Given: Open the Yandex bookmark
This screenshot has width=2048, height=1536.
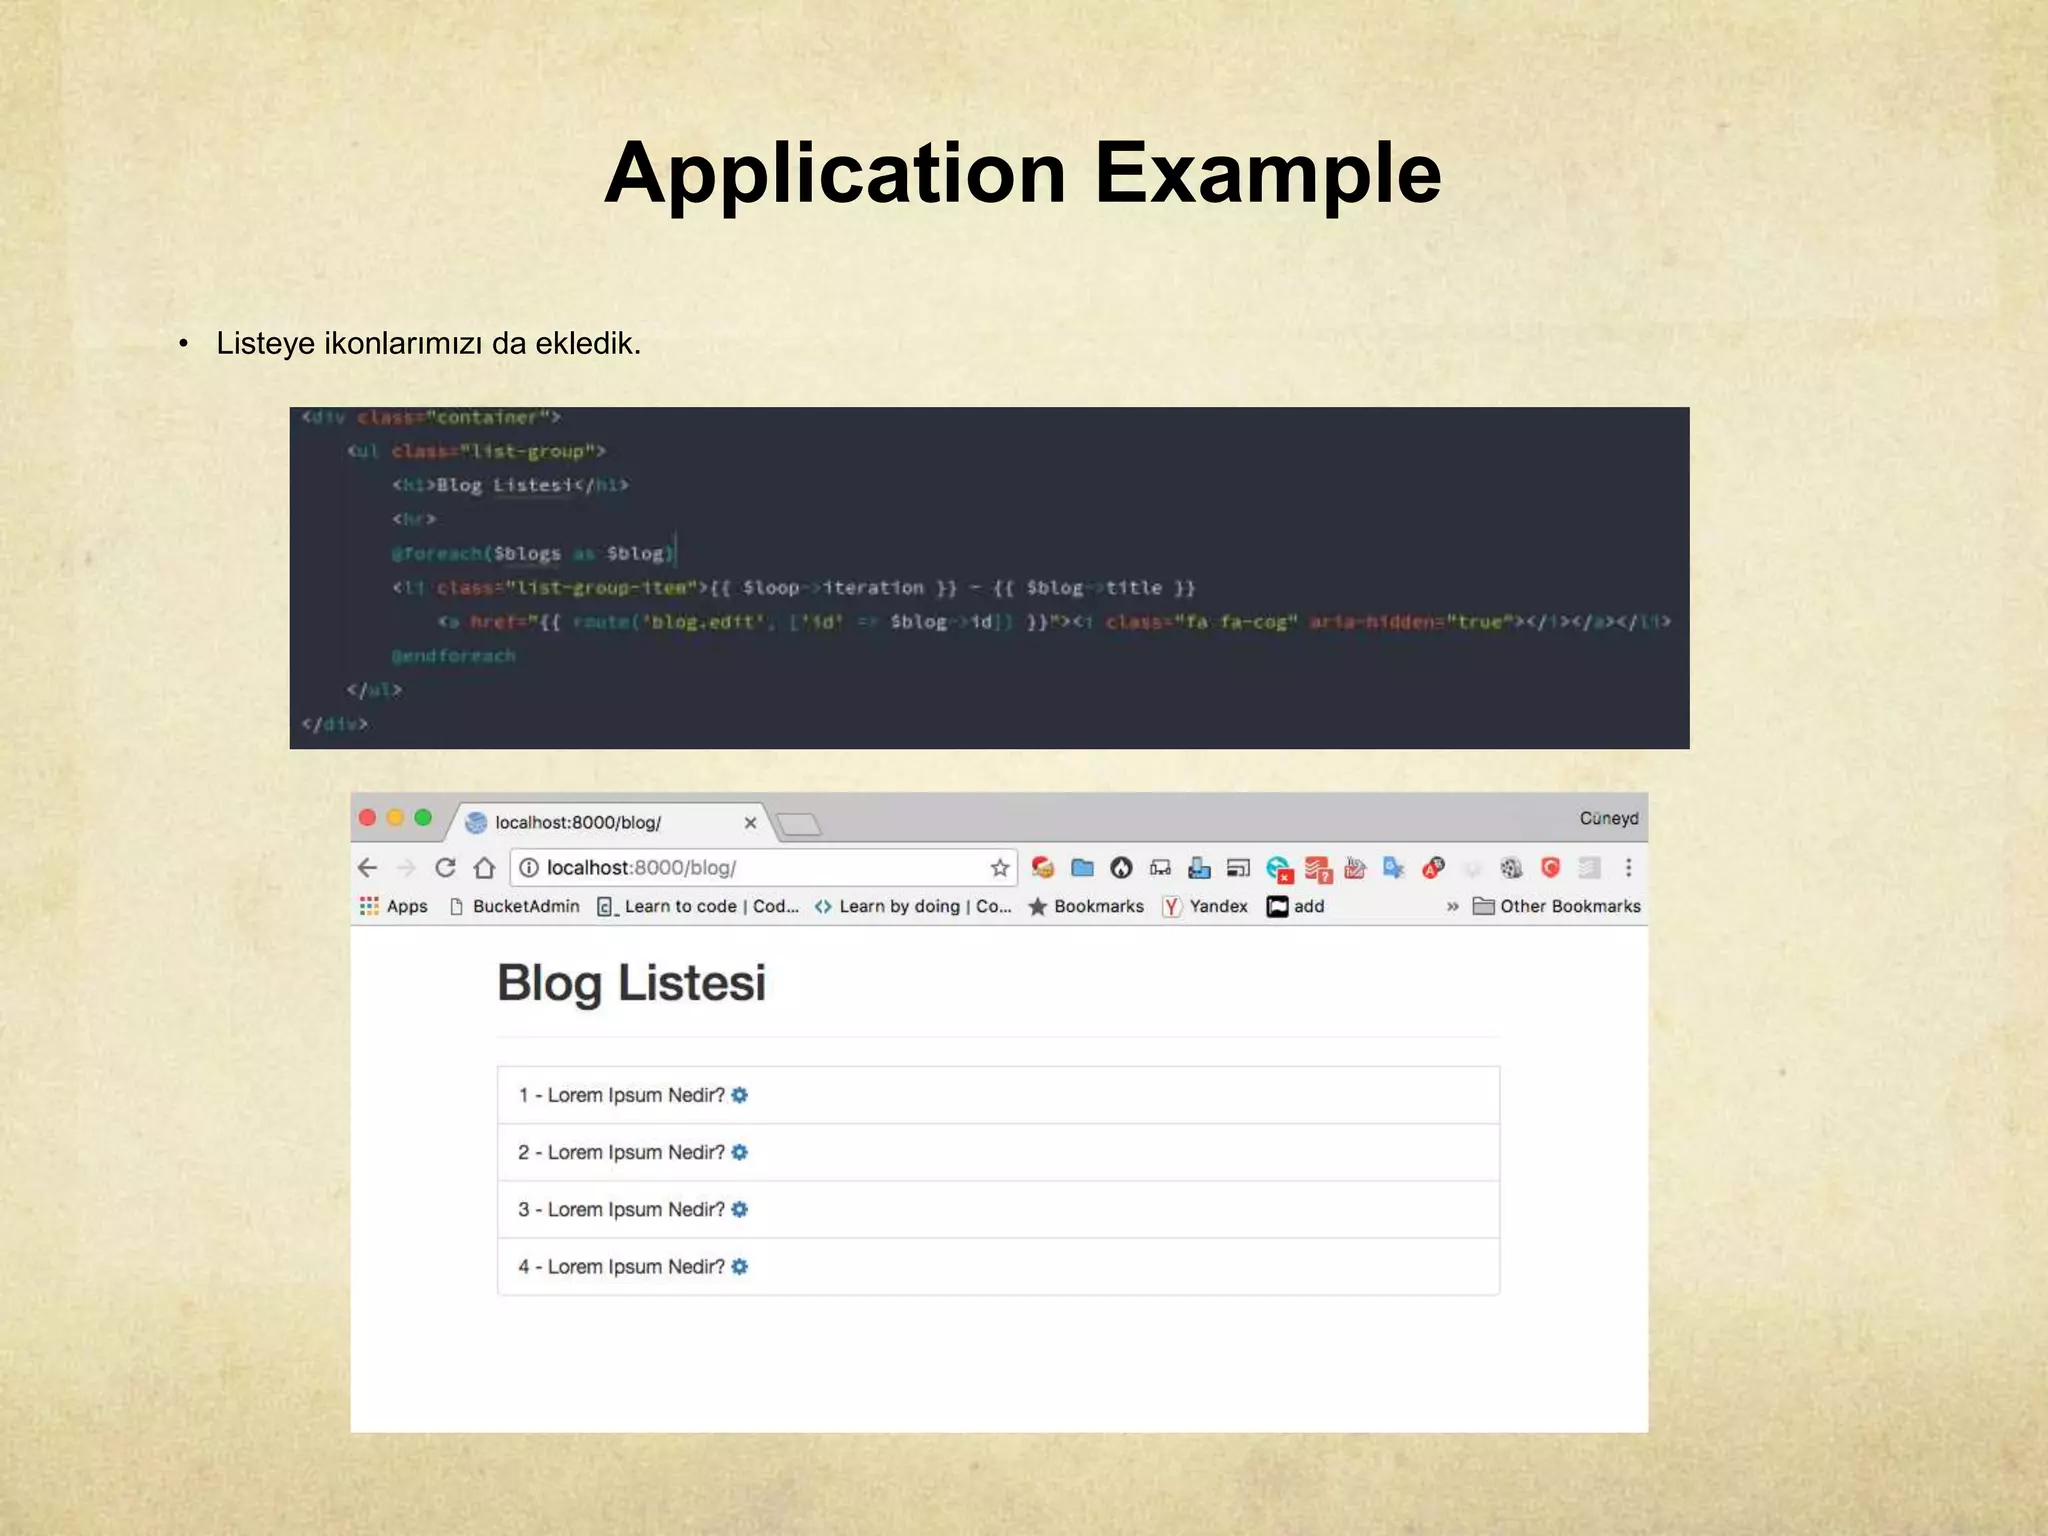Looking at the screenshot, I should coord(1205,906).
